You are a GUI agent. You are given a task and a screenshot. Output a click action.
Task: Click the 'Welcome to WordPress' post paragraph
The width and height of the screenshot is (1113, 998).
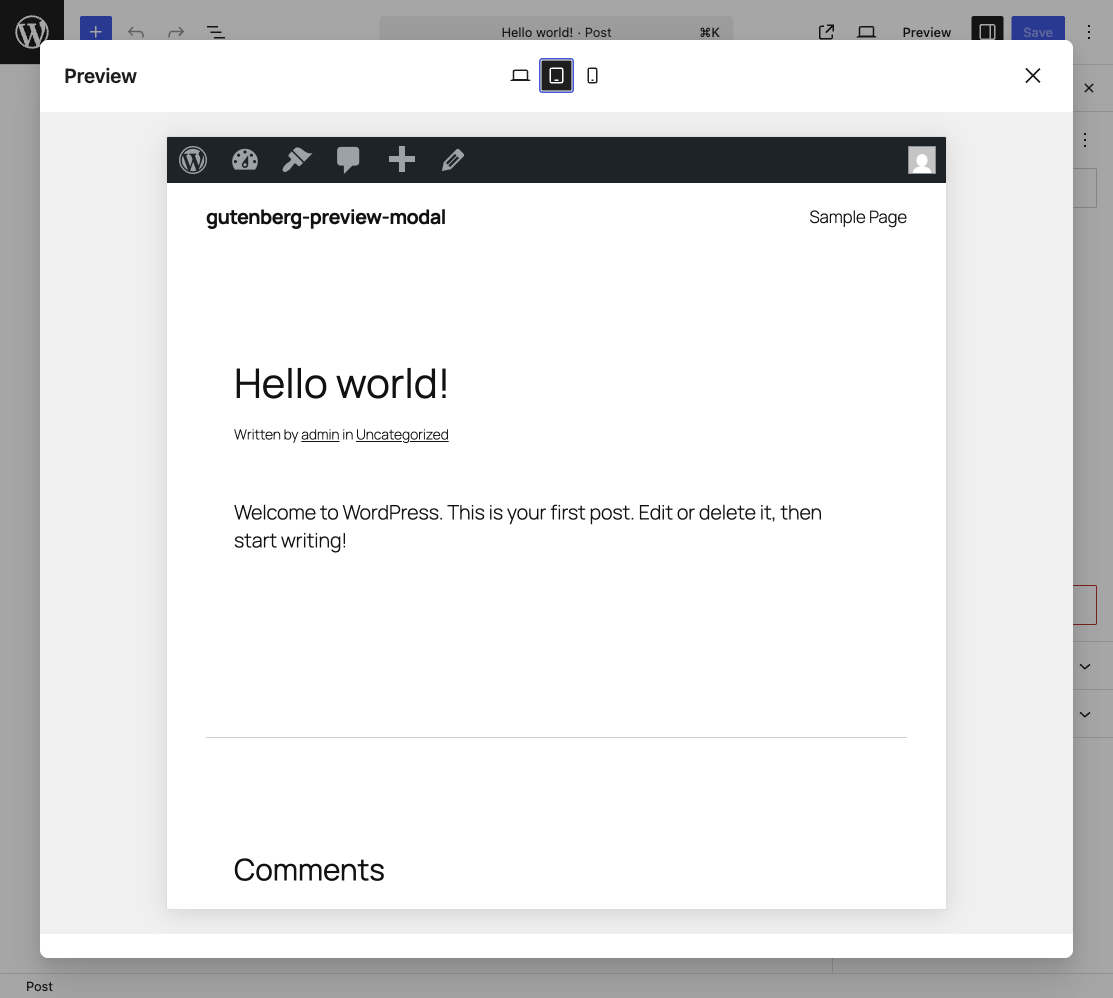point(527,527)
